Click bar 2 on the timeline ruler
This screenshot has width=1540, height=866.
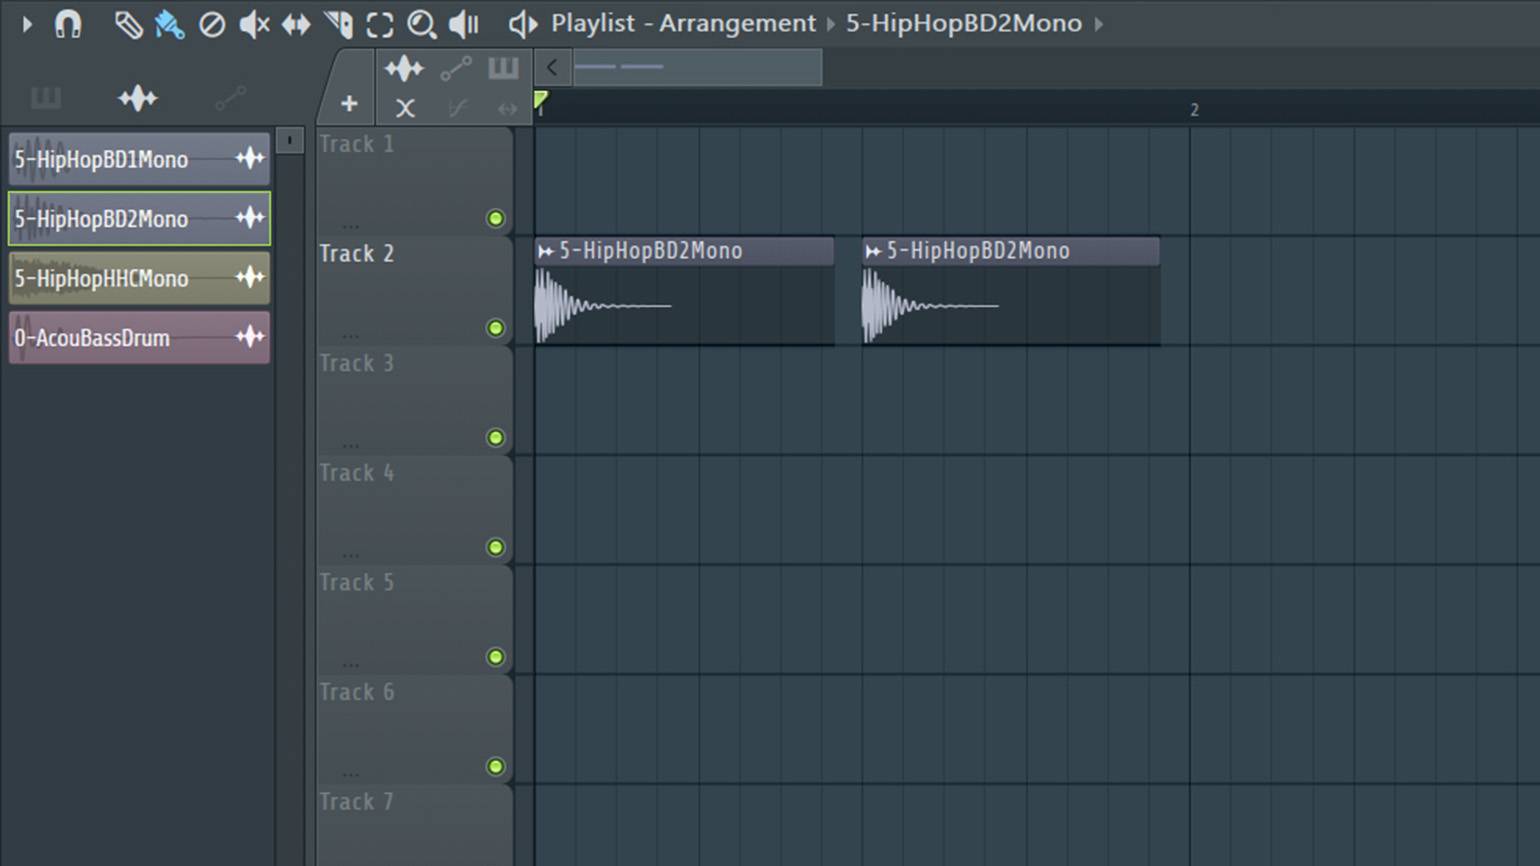coord(1194,110)
